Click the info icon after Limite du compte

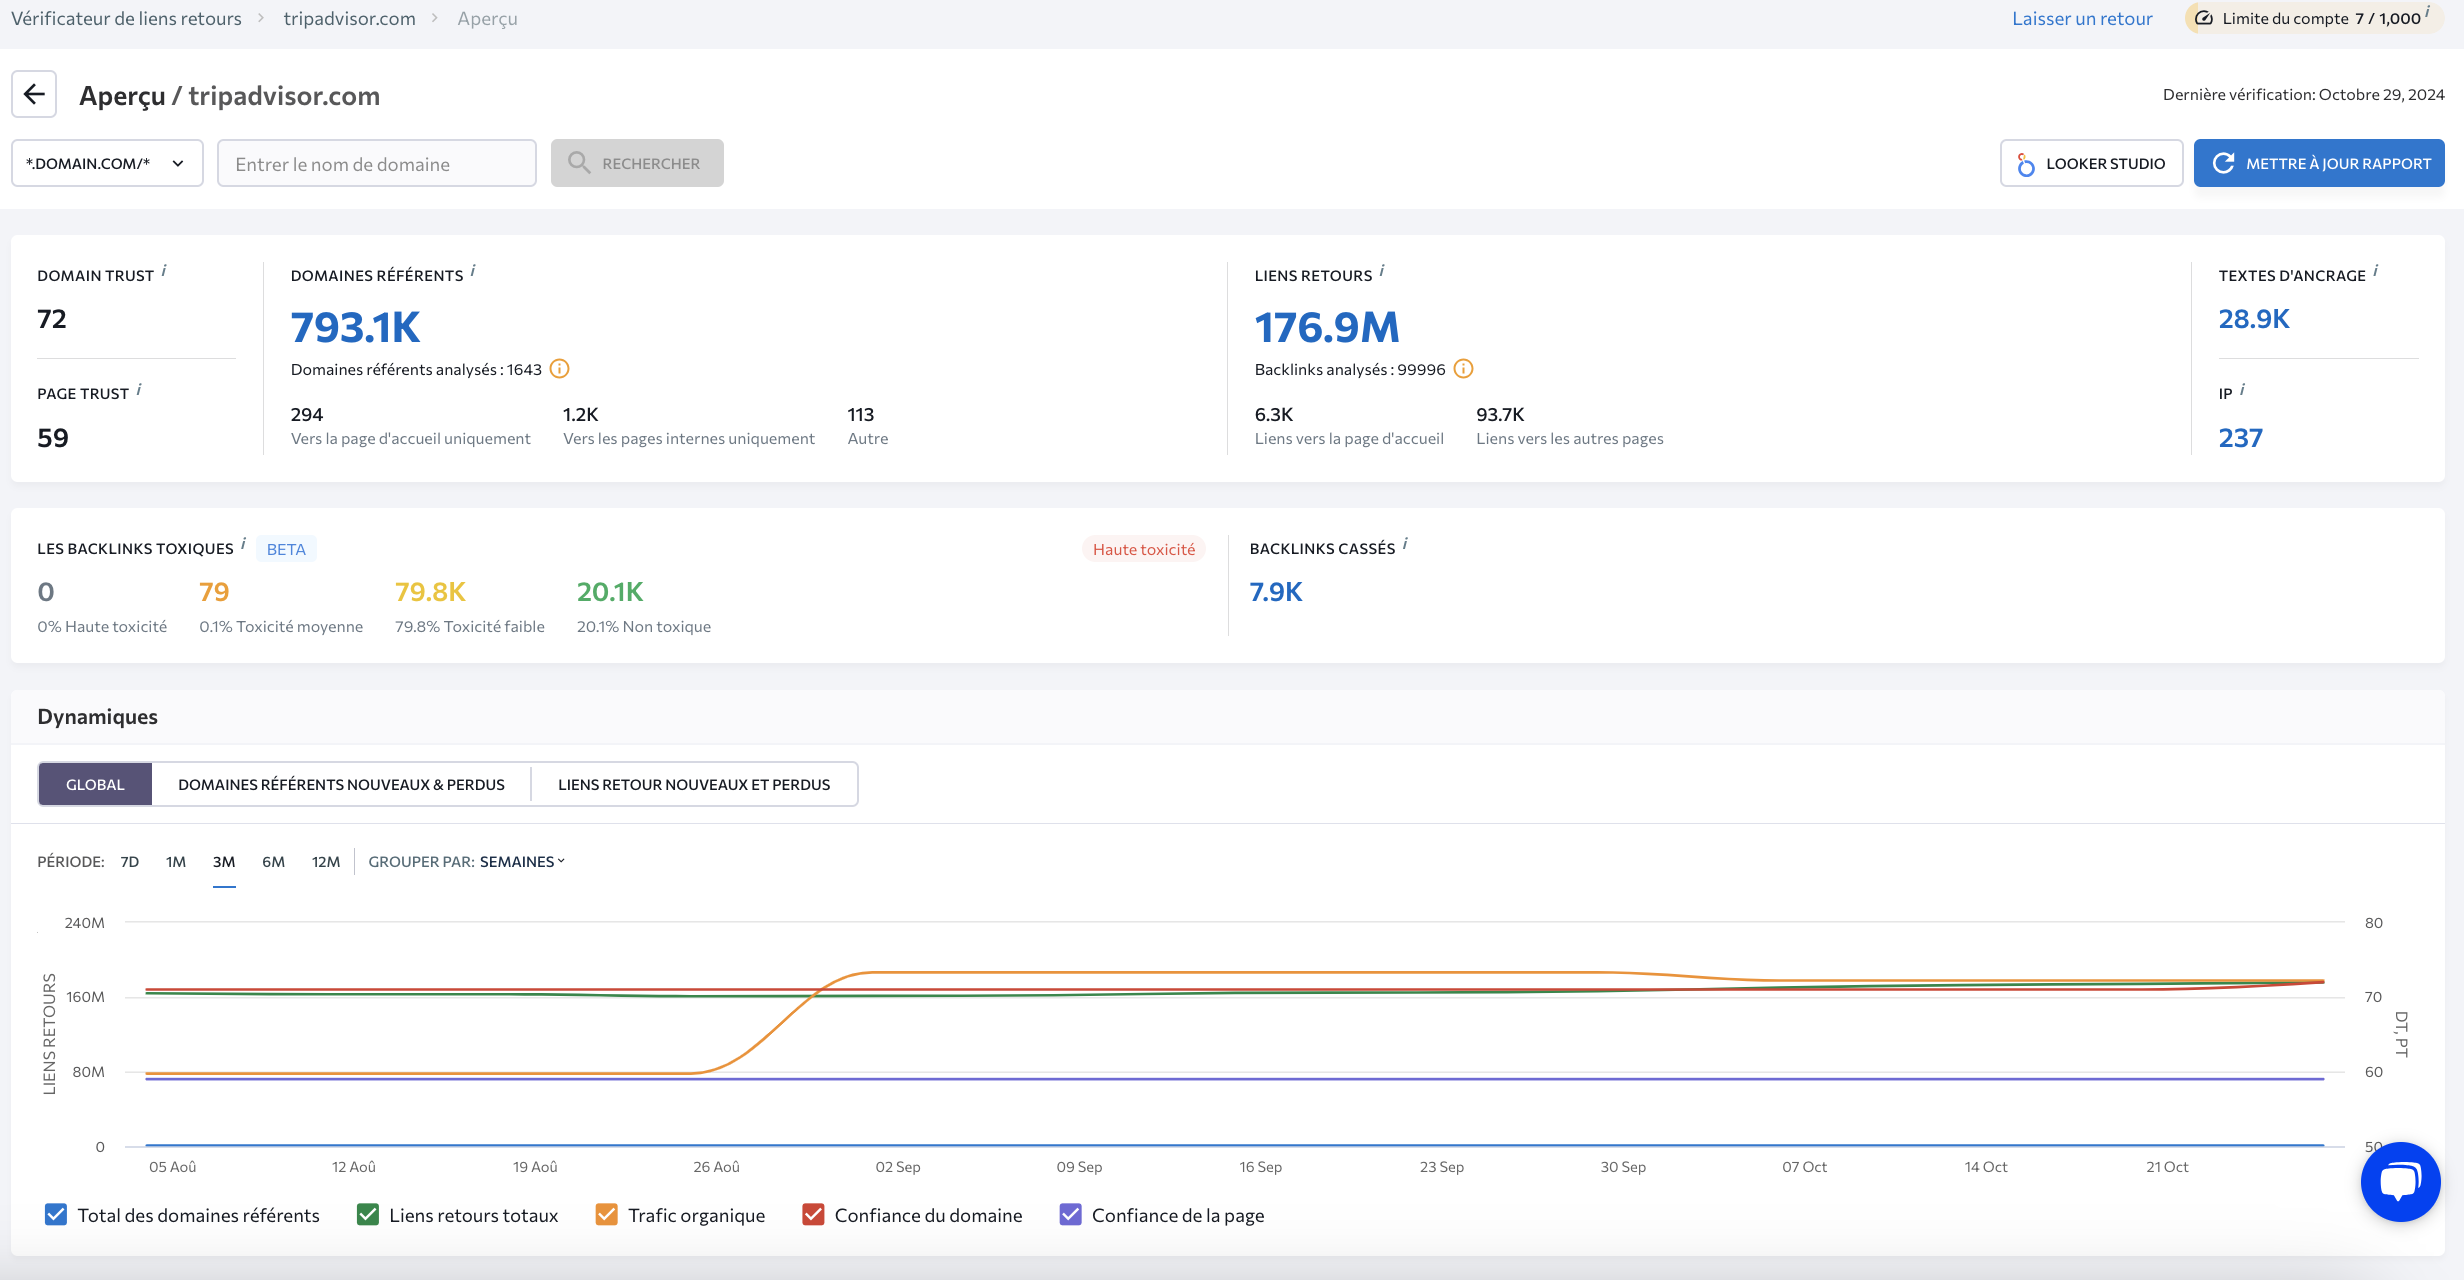[2428, 12]
